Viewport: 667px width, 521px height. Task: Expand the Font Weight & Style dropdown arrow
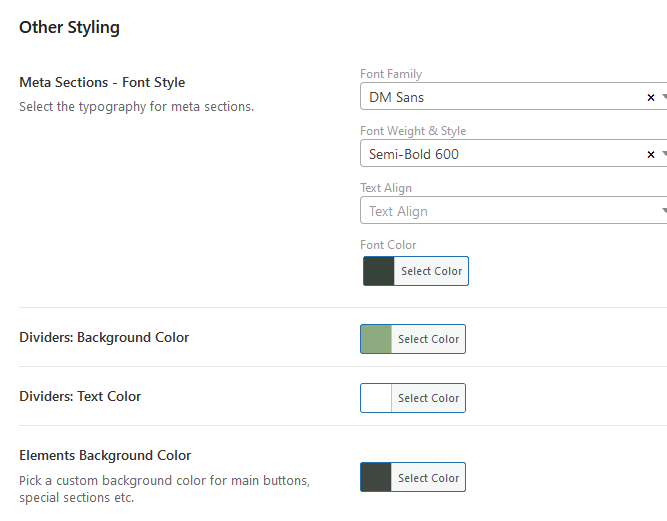(663, 154)
